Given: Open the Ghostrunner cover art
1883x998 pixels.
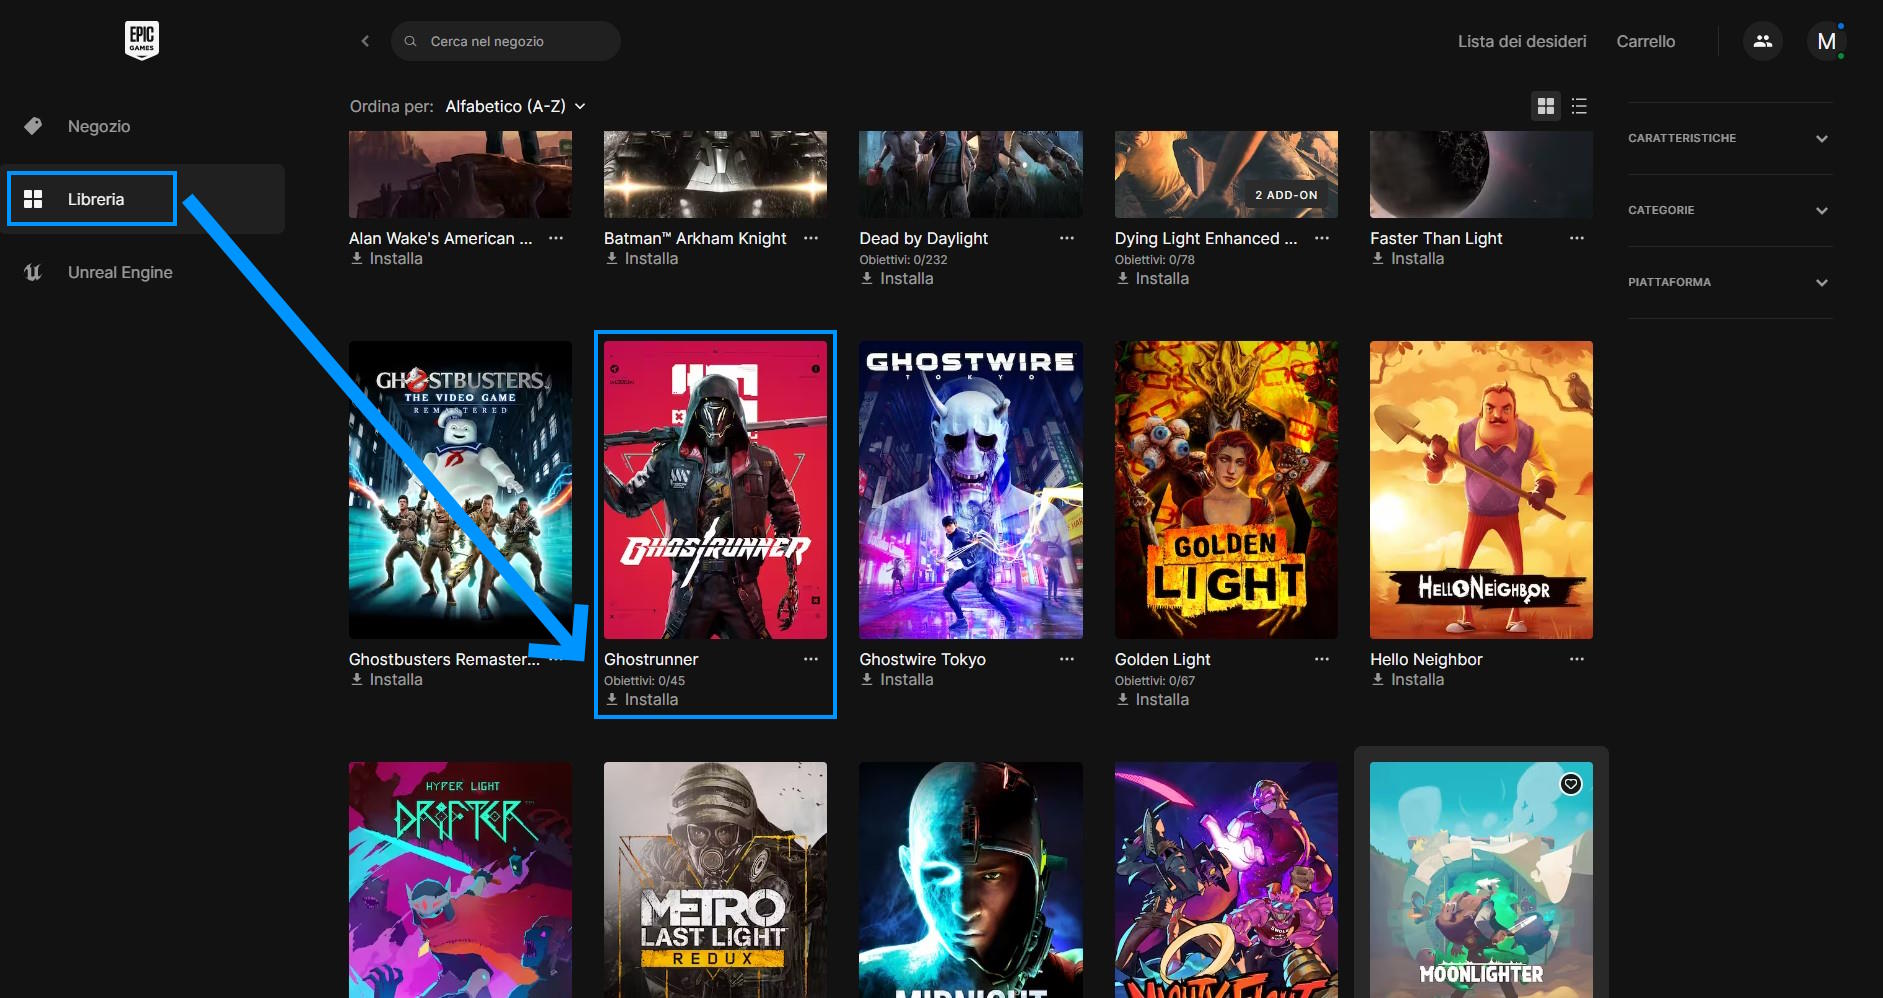Looking at the screenshot, I should pos(715,490).
